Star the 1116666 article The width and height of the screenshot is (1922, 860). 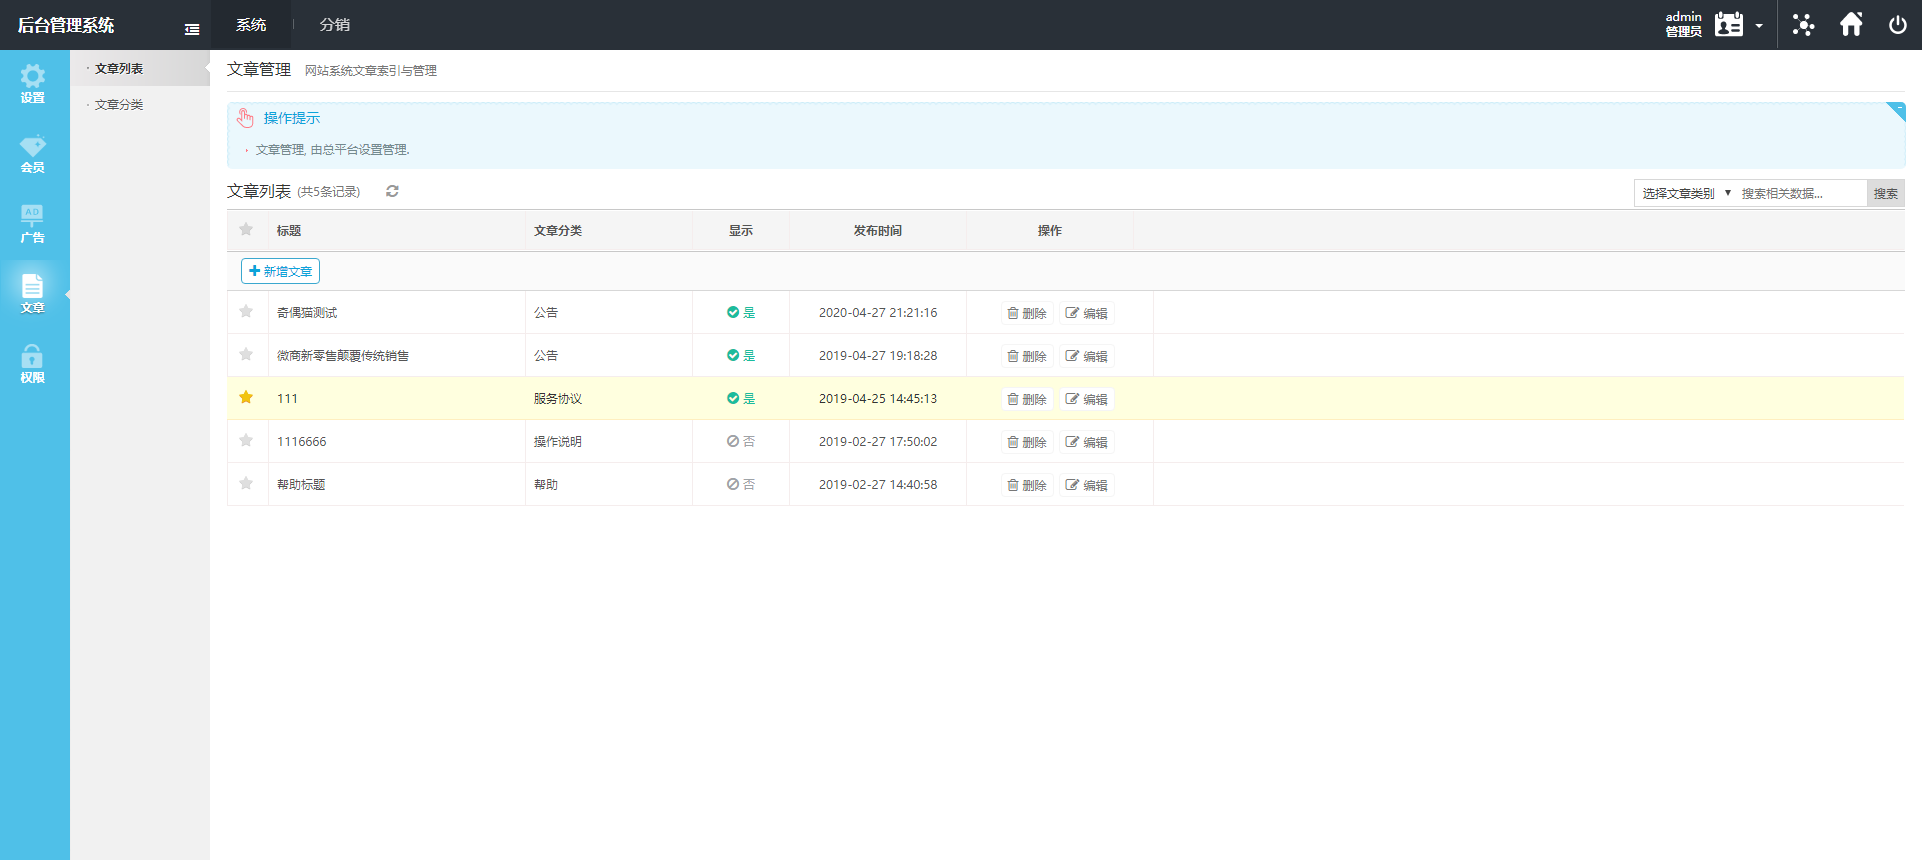click(246, 441)
